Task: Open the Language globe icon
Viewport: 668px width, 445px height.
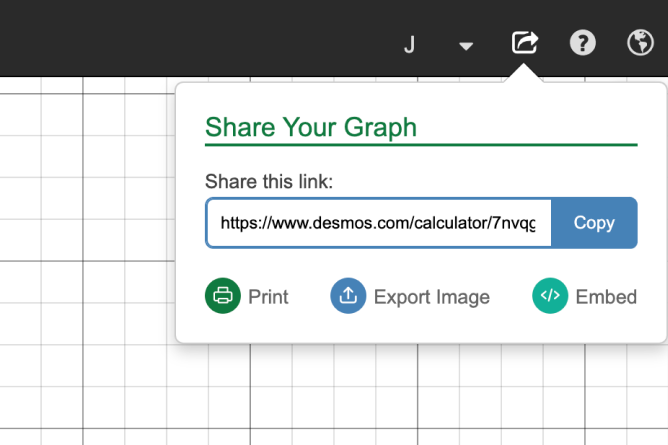Action: click(x=639, y=43)
